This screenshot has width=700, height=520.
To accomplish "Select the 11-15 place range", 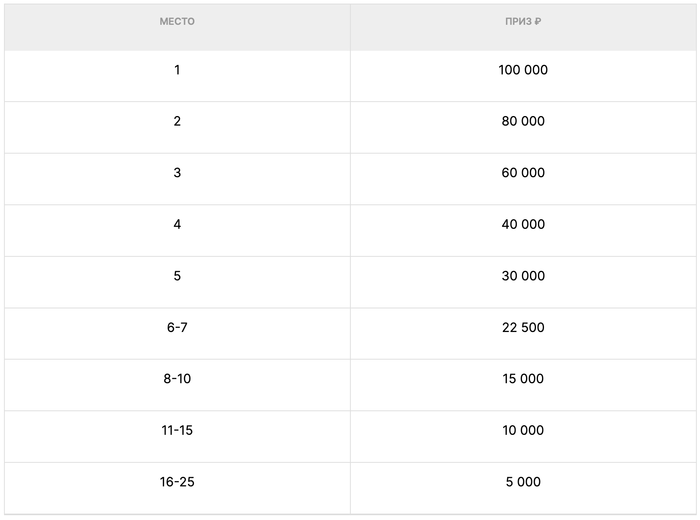I will [177, 431].
